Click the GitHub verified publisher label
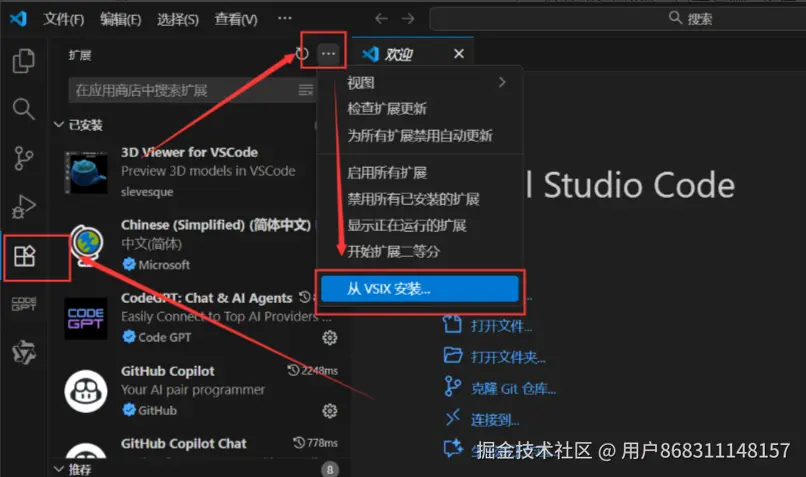Image resolution: width=806 pixels, height=477 pixels. [150, 410]
